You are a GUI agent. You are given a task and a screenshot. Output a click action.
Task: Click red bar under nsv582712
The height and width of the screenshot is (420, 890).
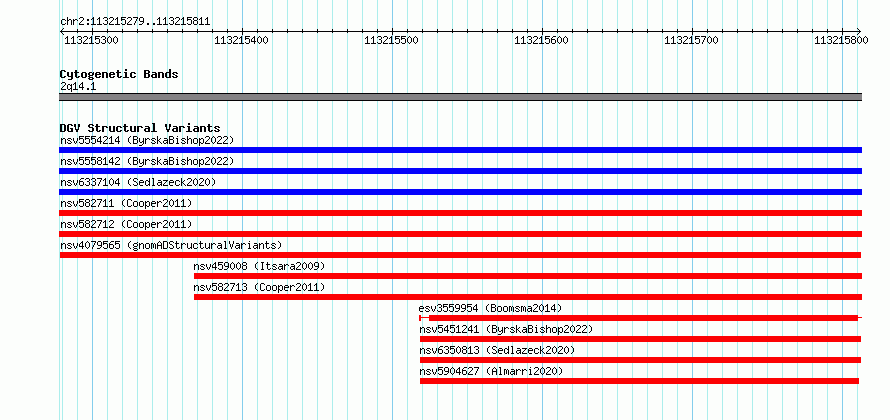[460, 234]
